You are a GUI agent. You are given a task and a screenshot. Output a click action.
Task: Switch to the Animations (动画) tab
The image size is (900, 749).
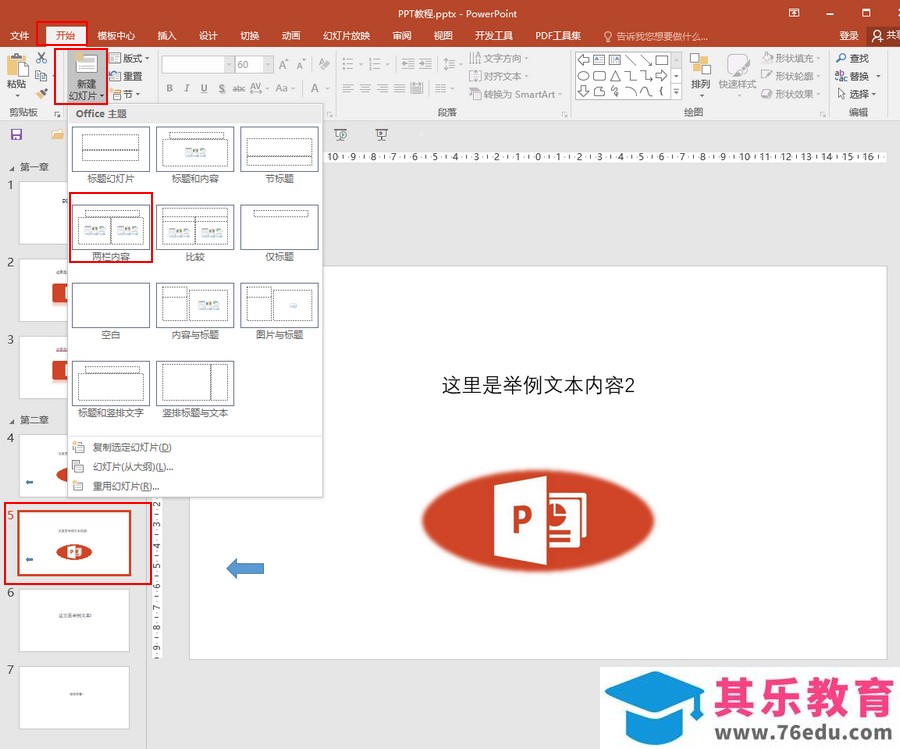290,36
